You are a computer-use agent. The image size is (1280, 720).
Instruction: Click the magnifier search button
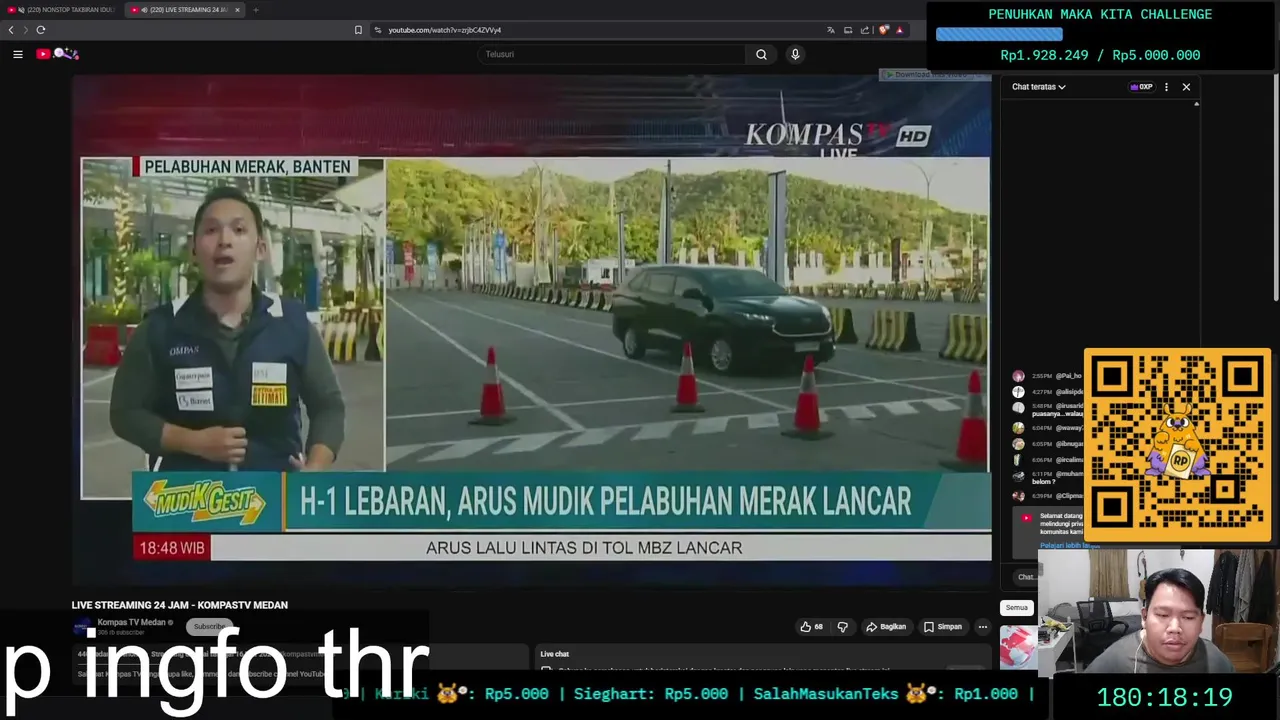[x=761, y=54]
